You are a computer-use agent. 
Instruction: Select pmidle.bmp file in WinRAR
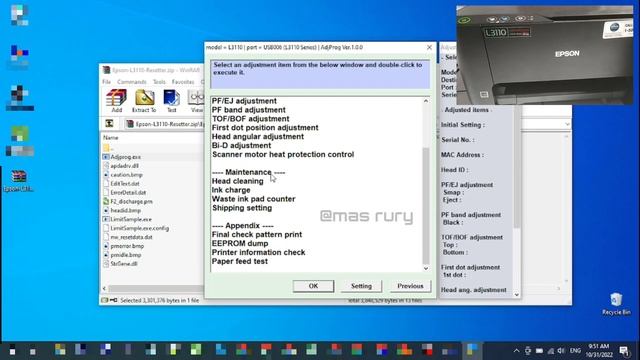(125, 255)
